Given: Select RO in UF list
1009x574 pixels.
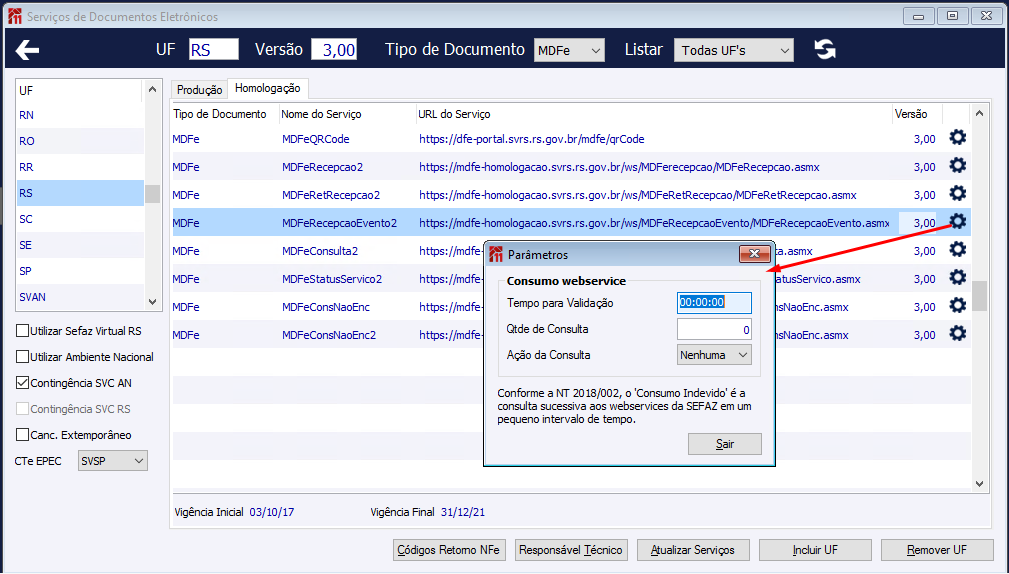Looking at the screenshot, I should point(80,141).
